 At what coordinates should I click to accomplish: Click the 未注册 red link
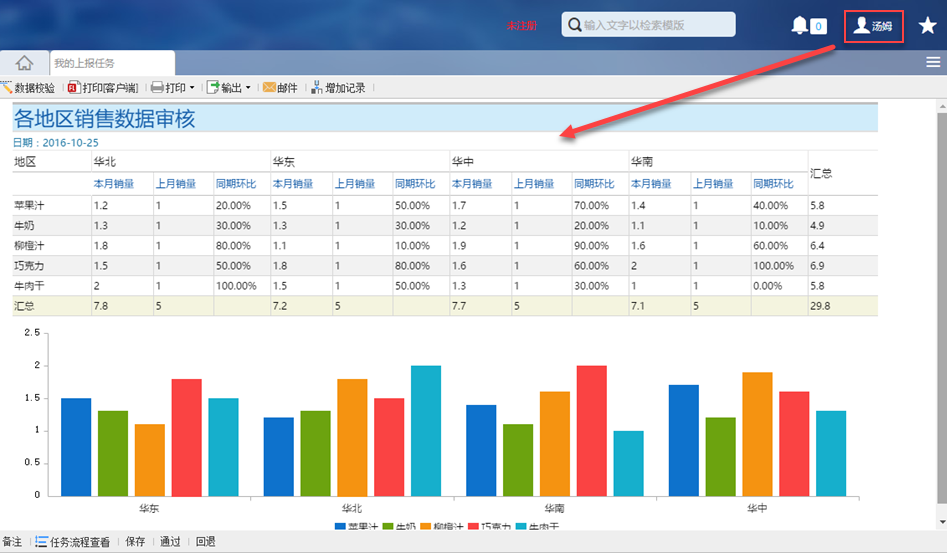pyautogui.click(x=521, y=25)
